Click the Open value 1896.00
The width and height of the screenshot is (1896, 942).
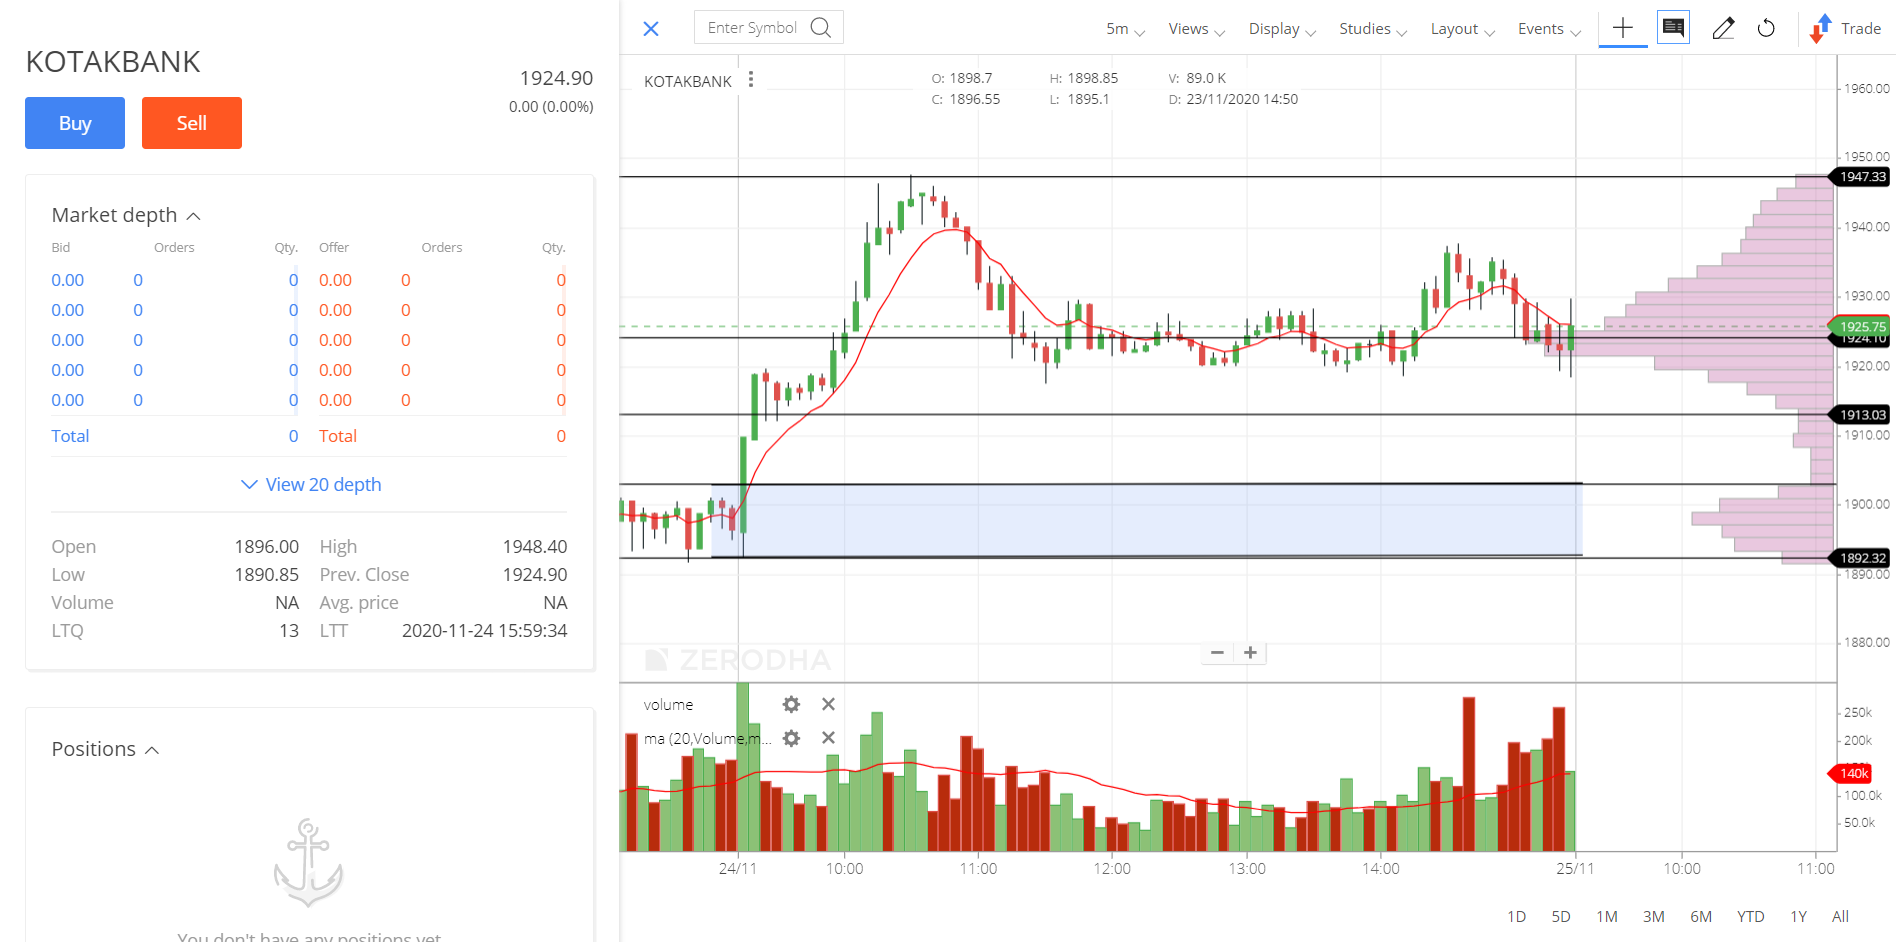pos(267,547)
